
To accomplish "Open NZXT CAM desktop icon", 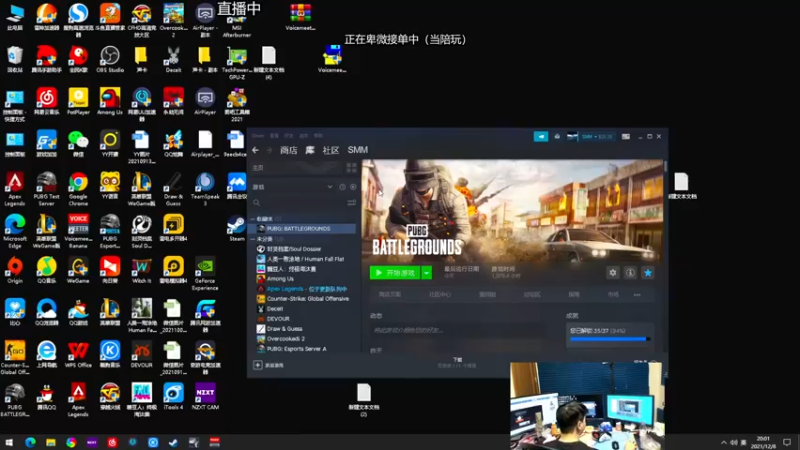I will pyautogui.click(x=205, y=397).
